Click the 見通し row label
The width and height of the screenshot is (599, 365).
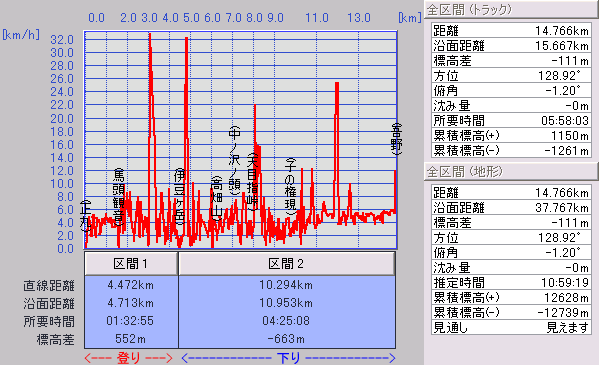click(451, 328)
